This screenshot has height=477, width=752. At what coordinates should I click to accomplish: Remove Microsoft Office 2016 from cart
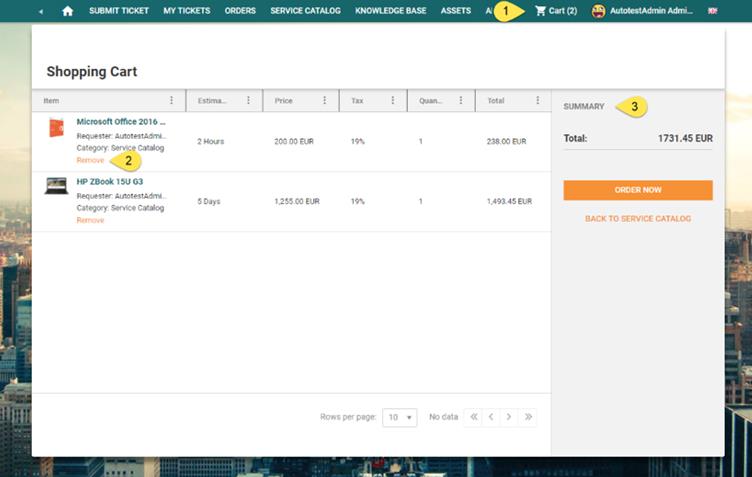90,160
